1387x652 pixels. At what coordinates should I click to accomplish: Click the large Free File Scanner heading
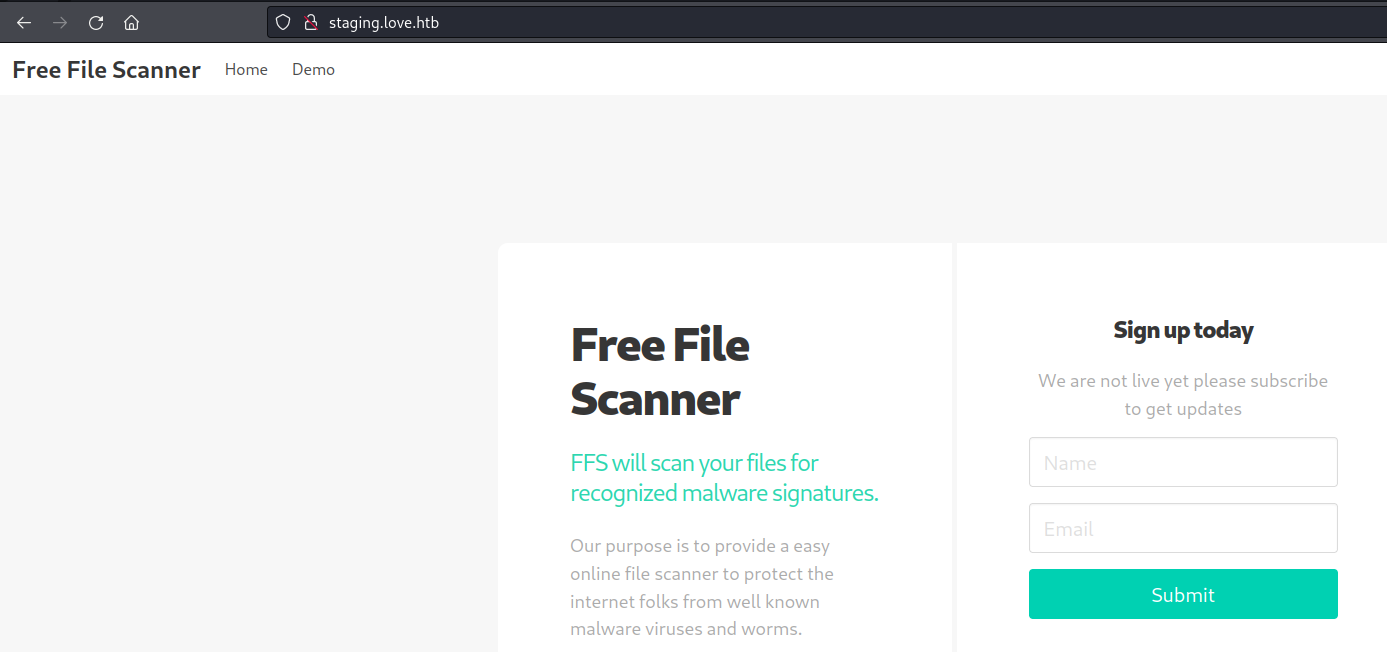click(x=659, y=372)
